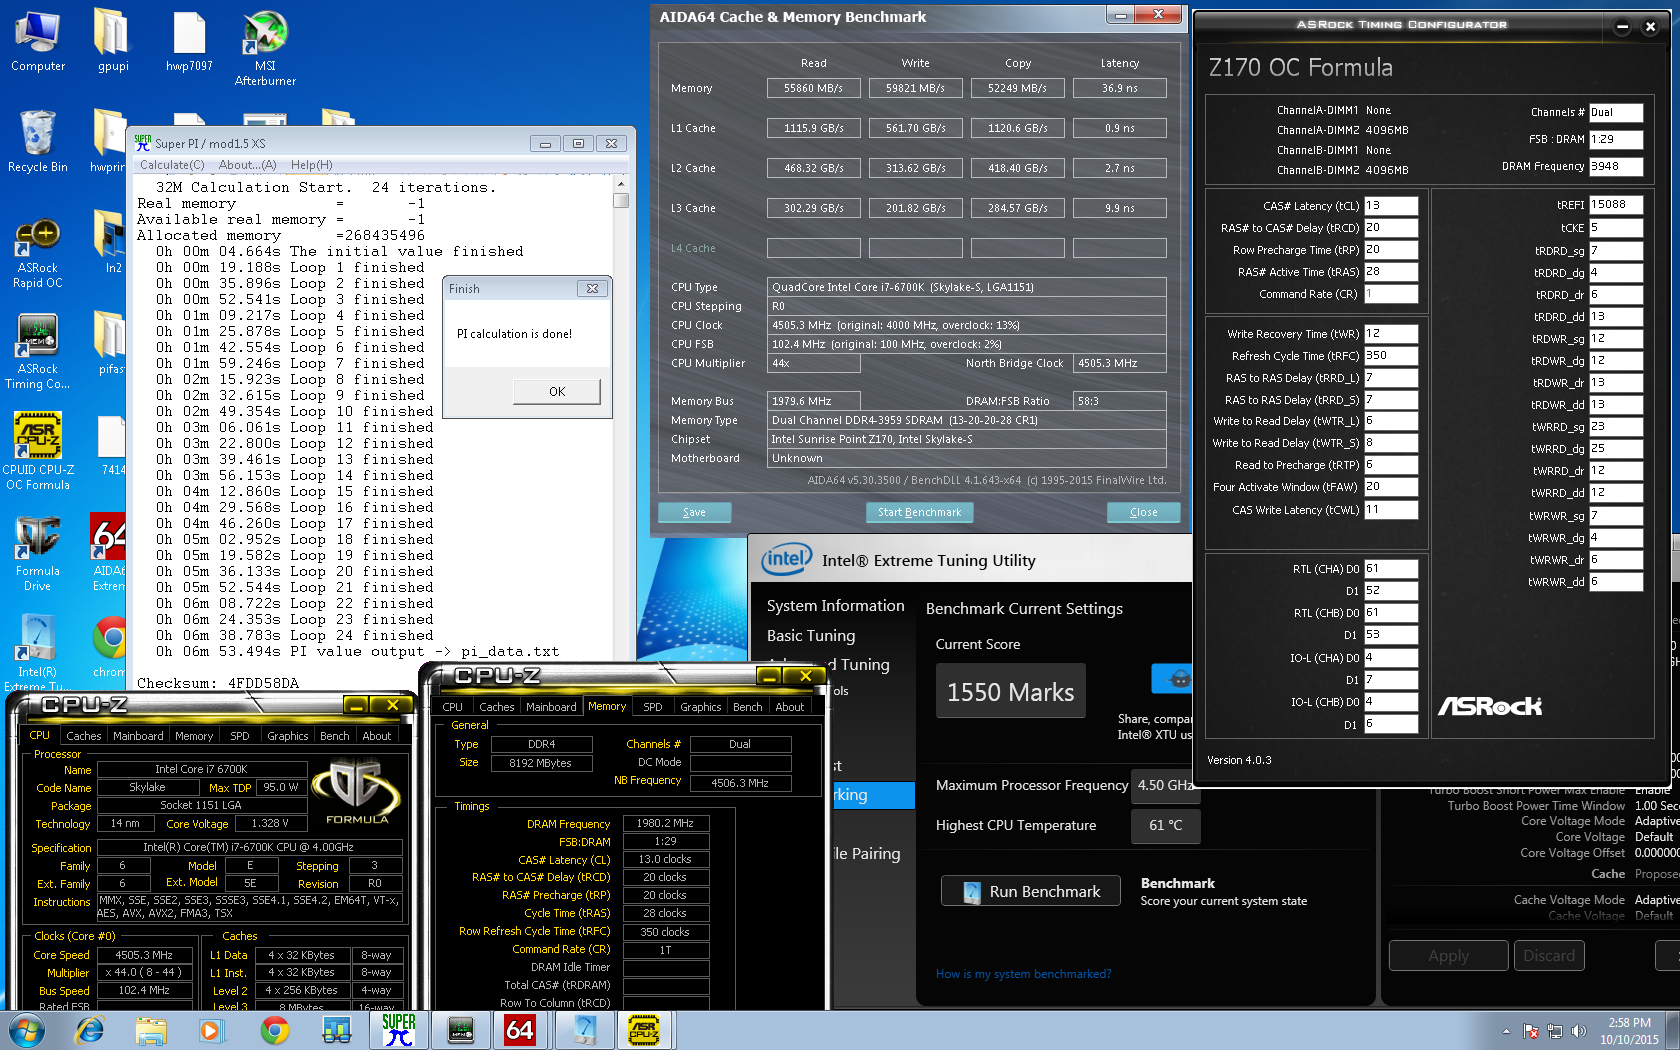Click the Refresh Cycle Time (tRFC) field
The image size is (1680, 1050).
[1391, 356]
